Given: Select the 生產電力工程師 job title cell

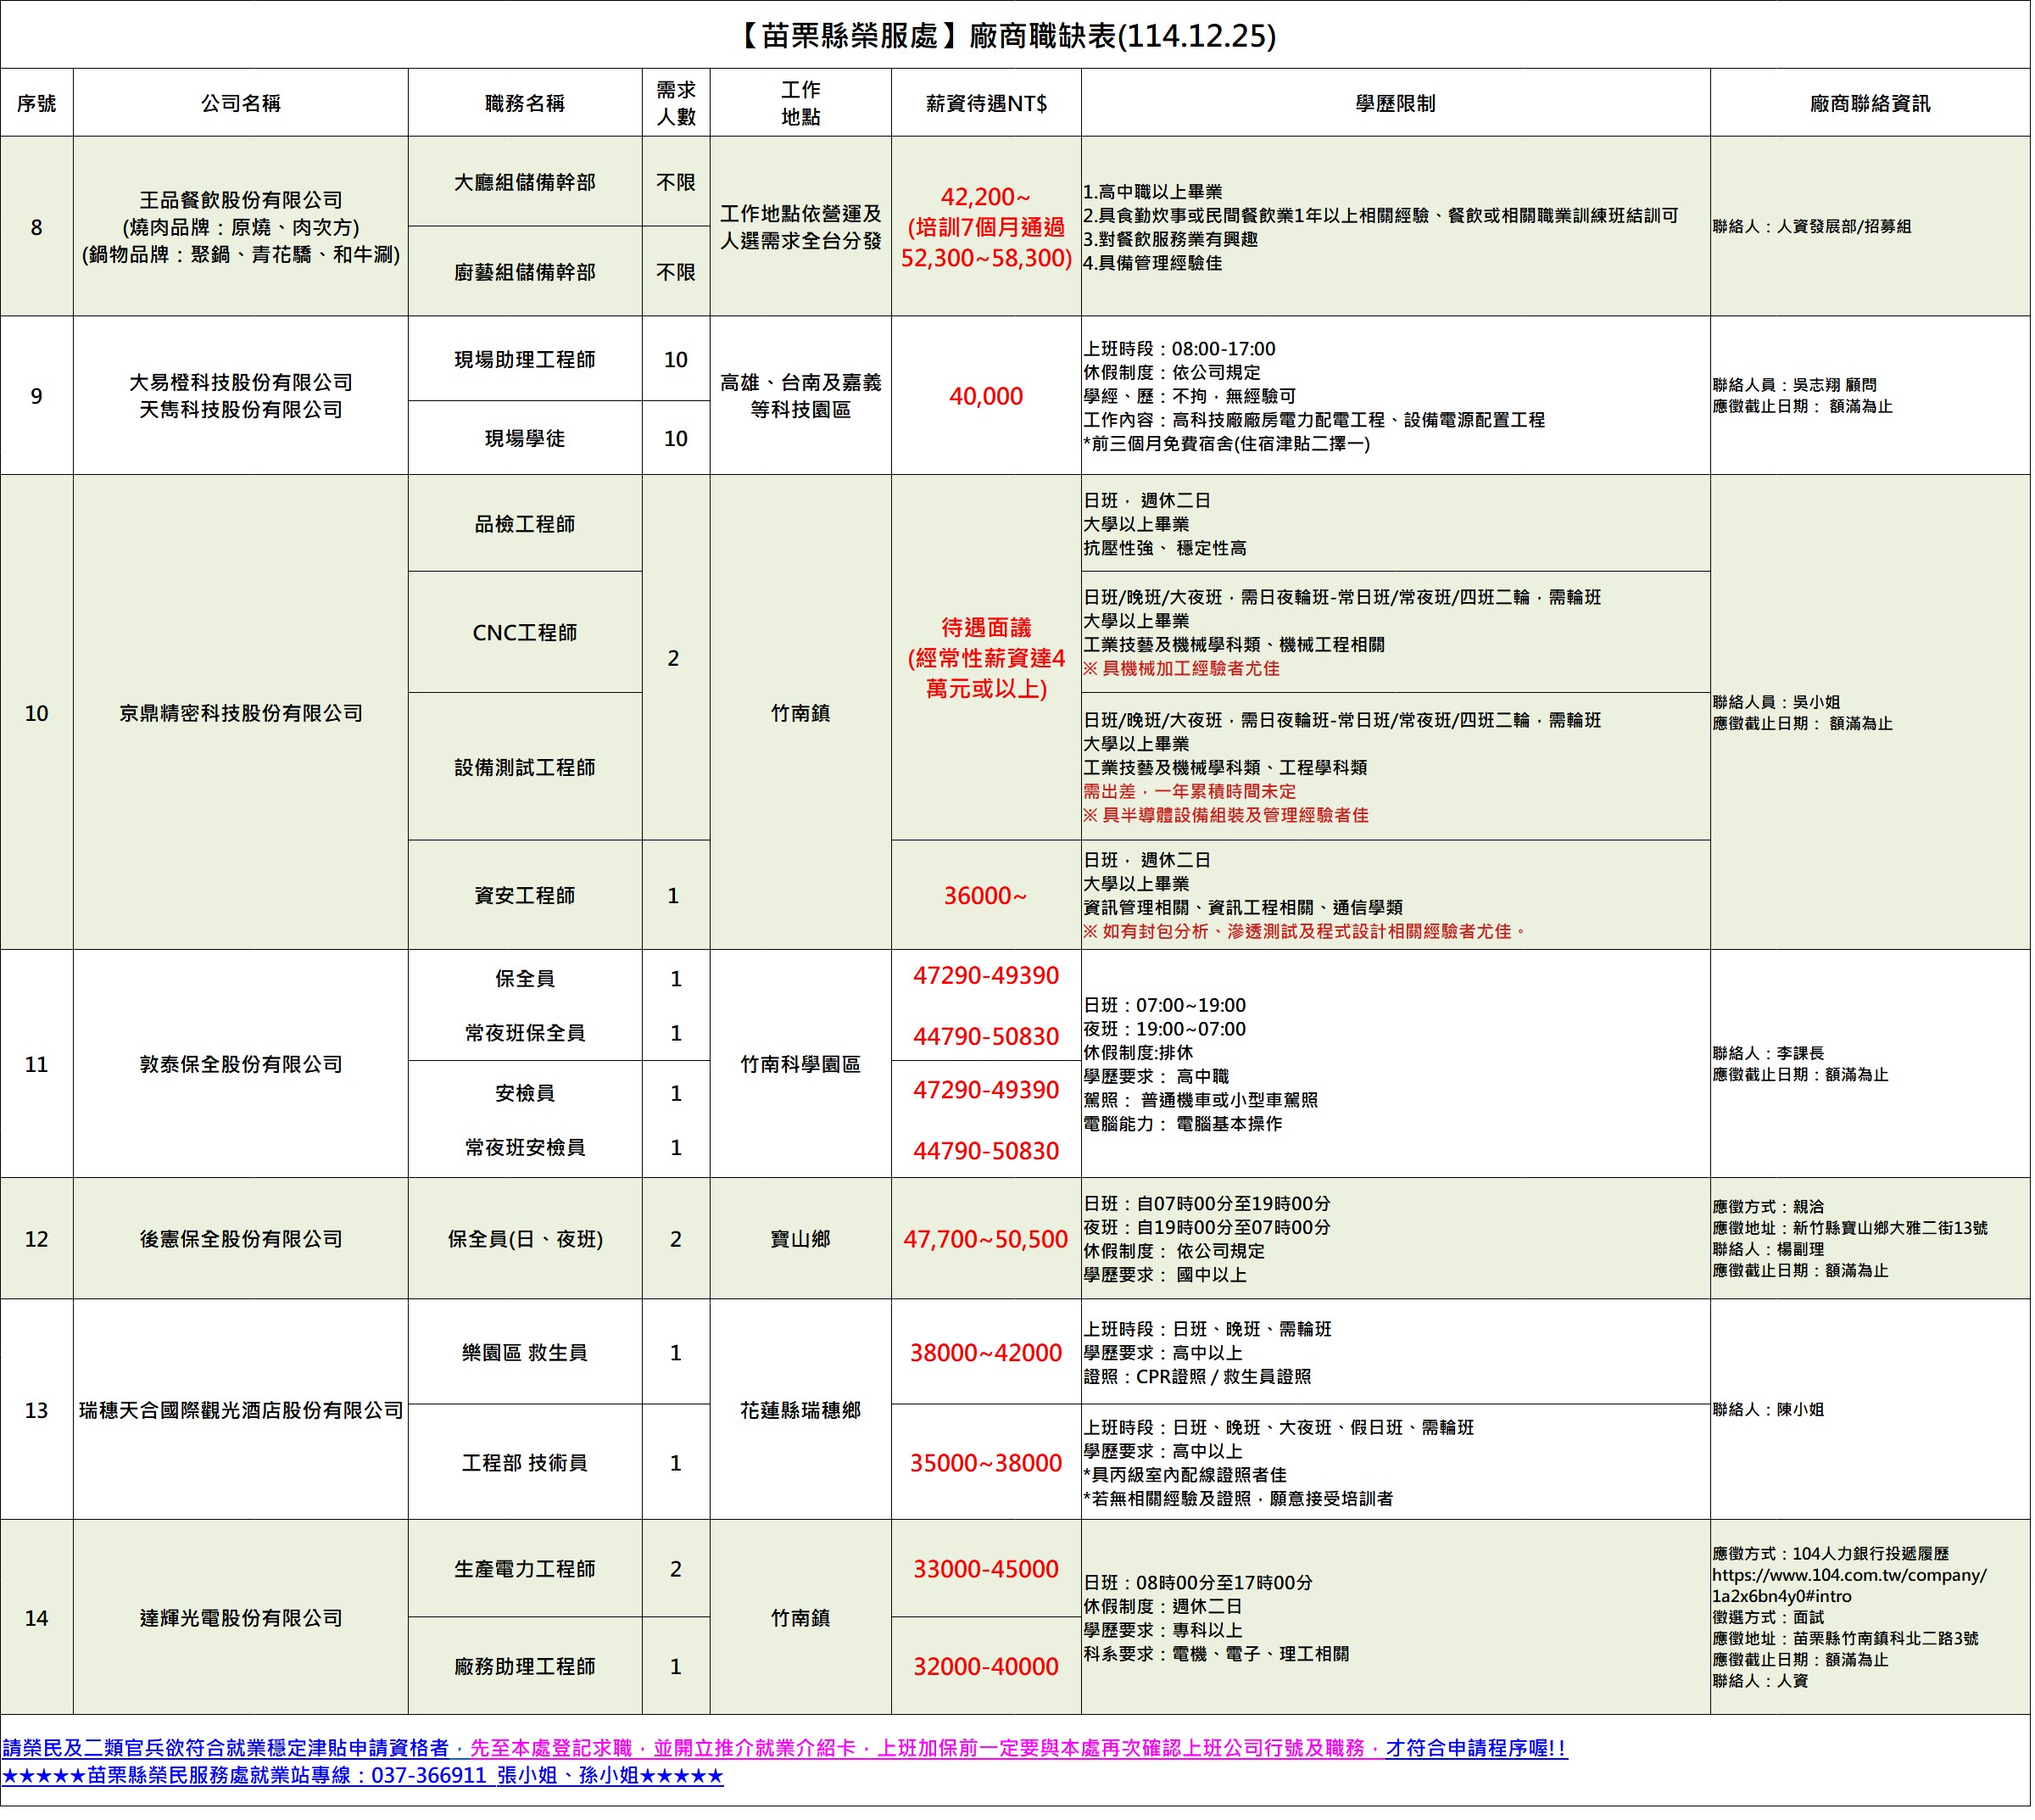Looking at the screenshot, I should click(x=525, y=1571).
